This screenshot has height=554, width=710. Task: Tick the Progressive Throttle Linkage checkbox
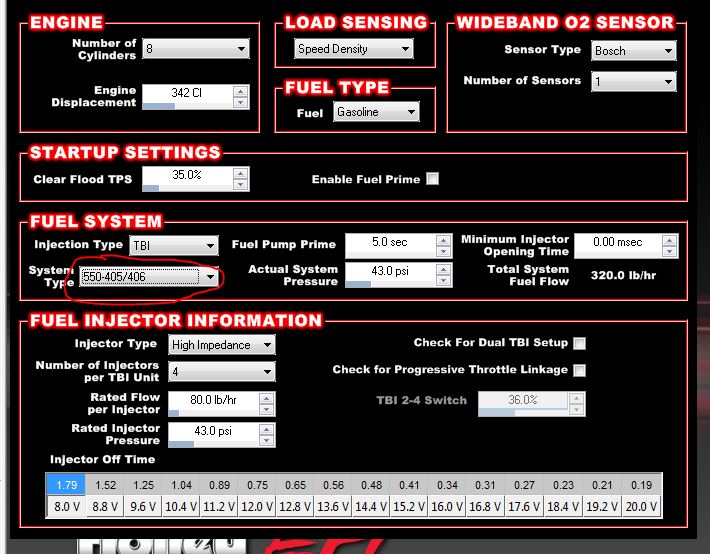tap(579, 370)
